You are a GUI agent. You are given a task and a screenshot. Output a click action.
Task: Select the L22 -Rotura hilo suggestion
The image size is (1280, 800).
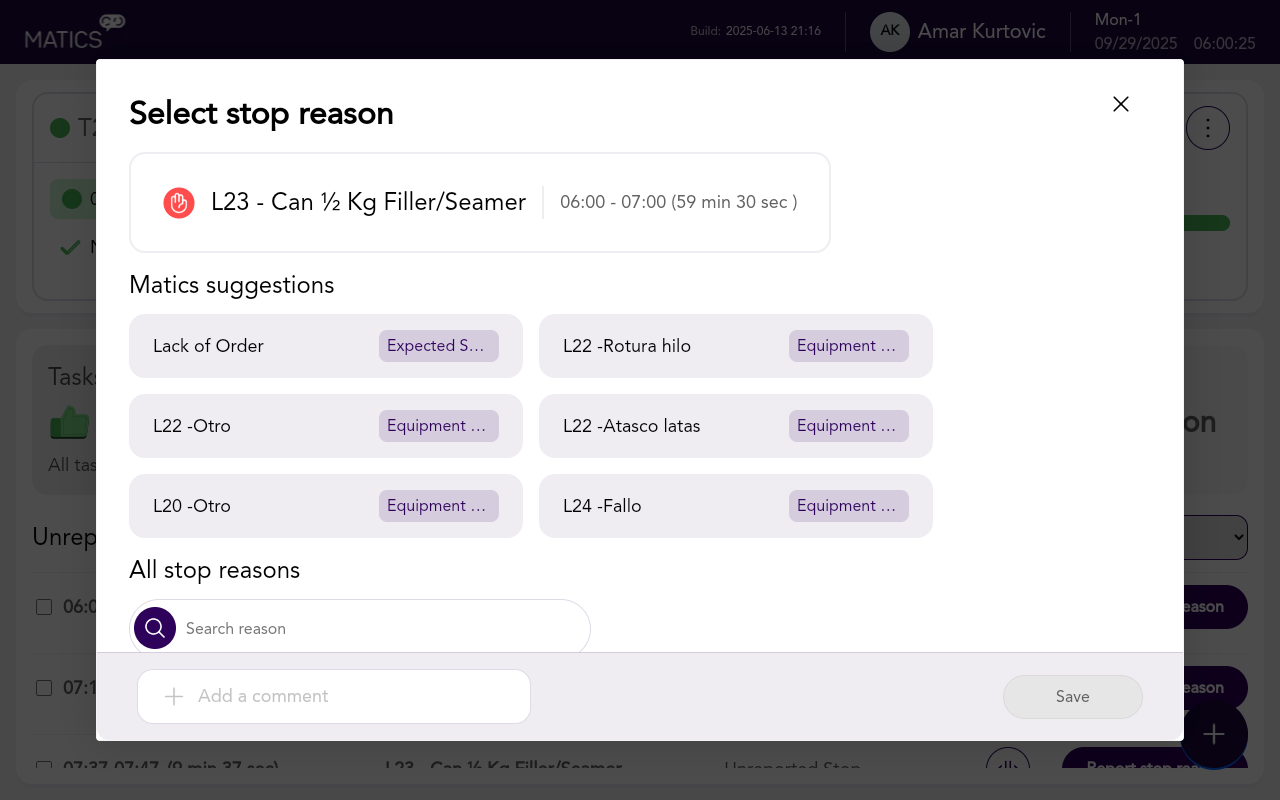[735, 346]
